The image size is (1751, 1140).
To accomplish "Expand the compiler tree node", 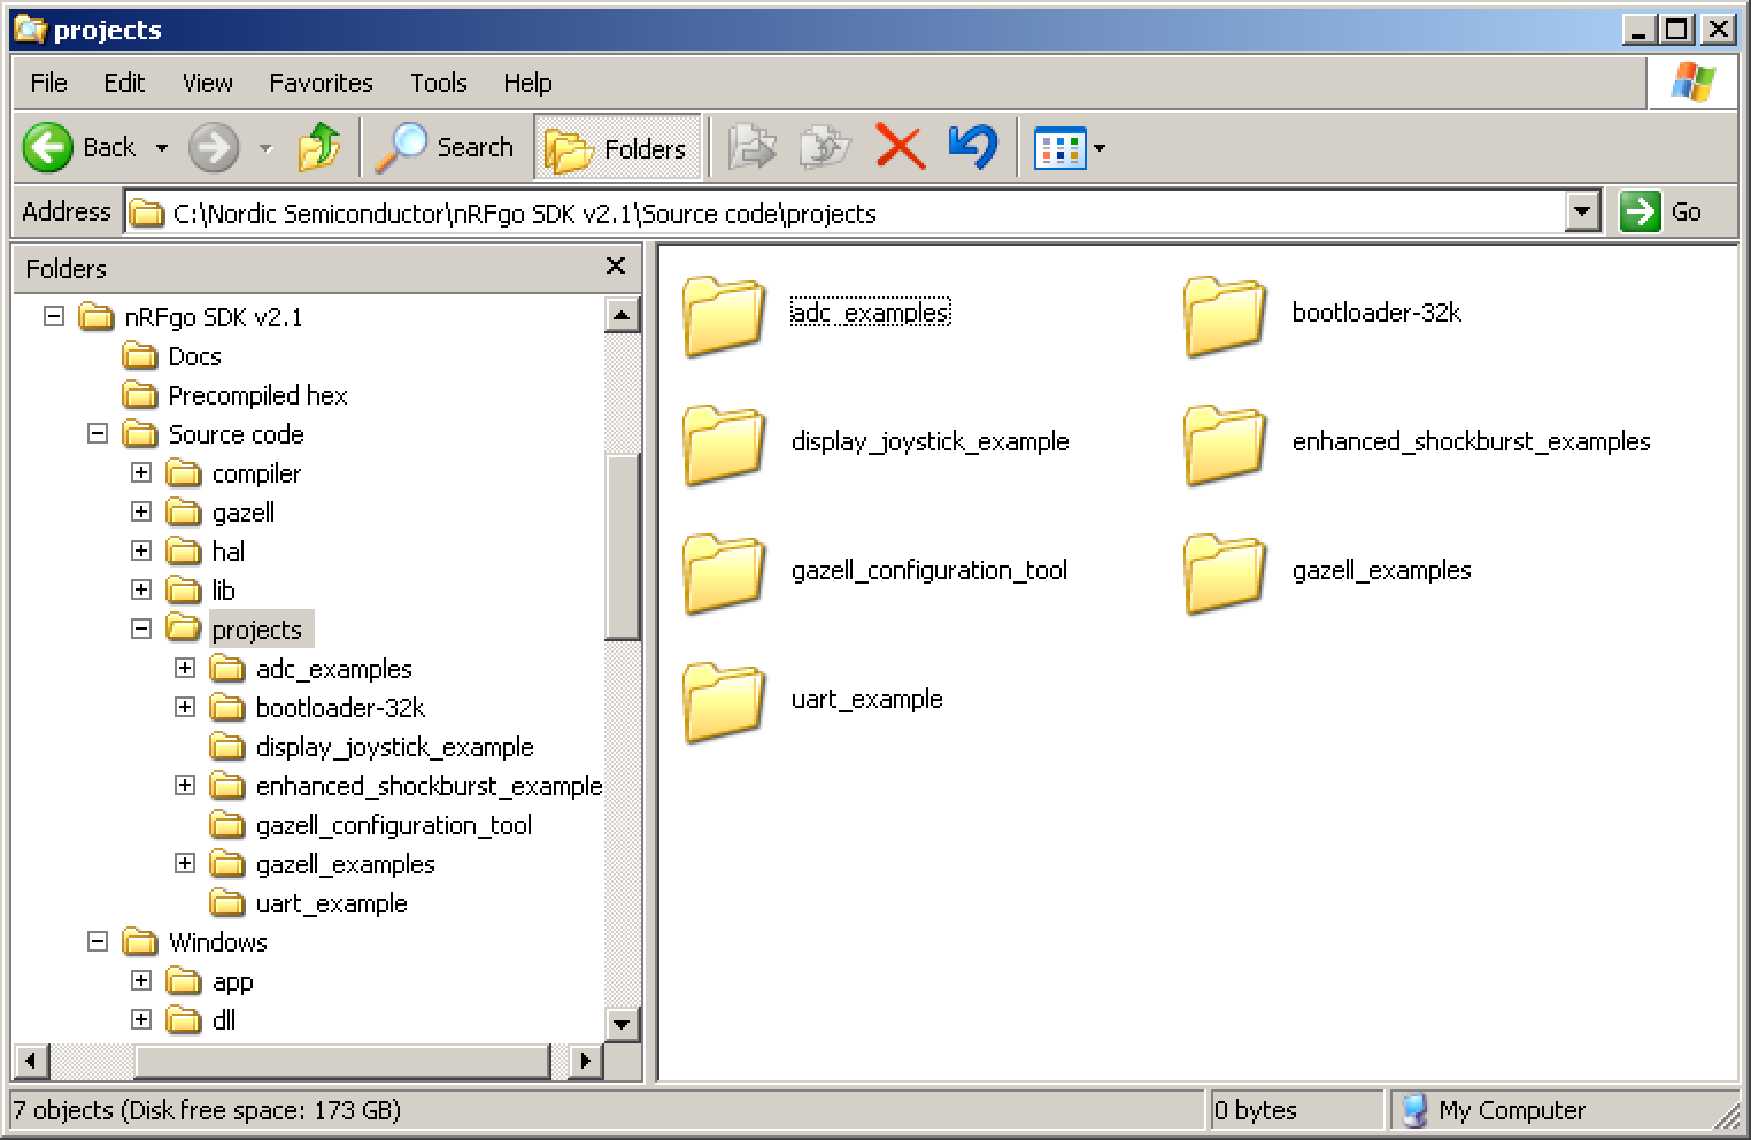I will click(x=141, y=473).
